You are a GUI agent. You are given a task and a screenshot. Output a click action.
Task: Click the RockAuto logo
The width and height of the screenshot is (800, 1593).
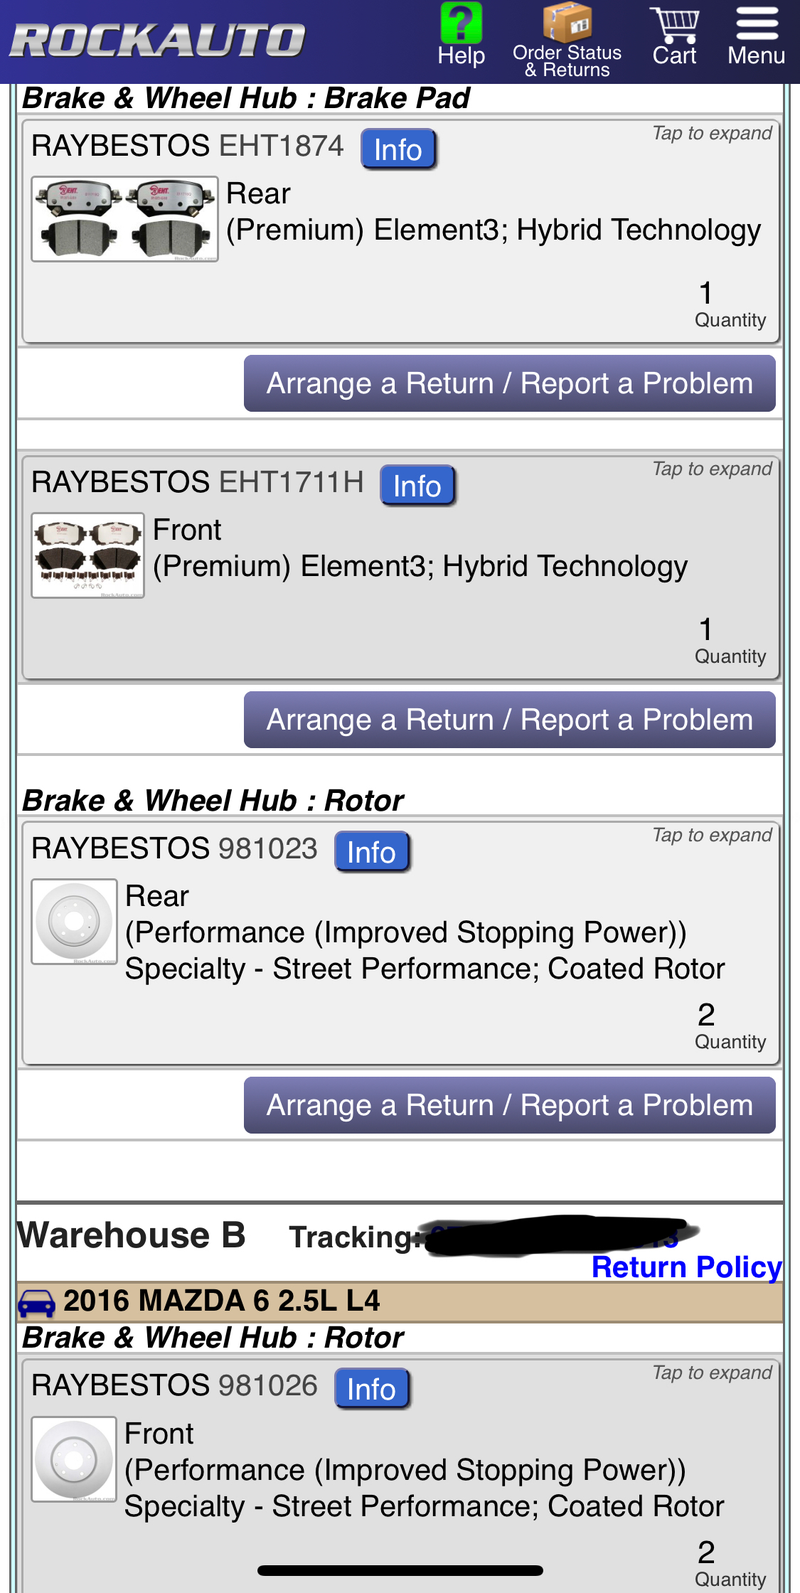pos(157,40)
